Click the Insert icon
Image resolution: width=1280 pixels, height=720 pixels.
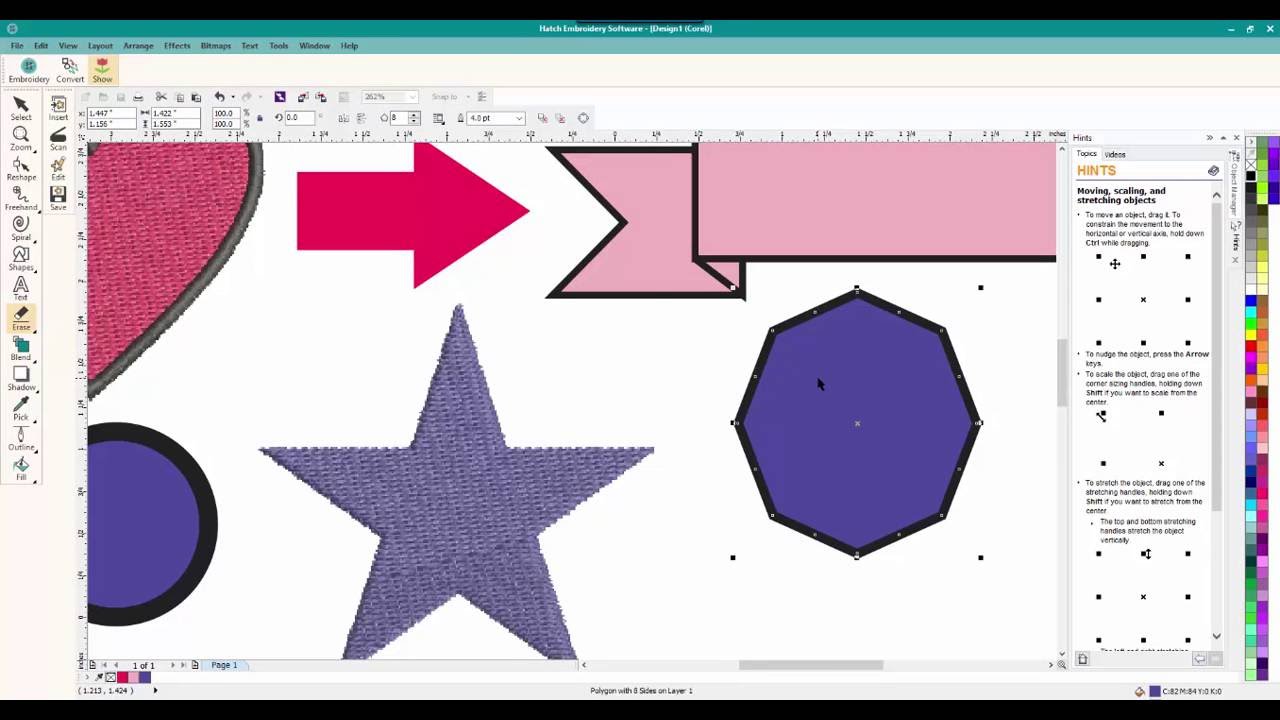pyautogui.click(x=58, y=109)
